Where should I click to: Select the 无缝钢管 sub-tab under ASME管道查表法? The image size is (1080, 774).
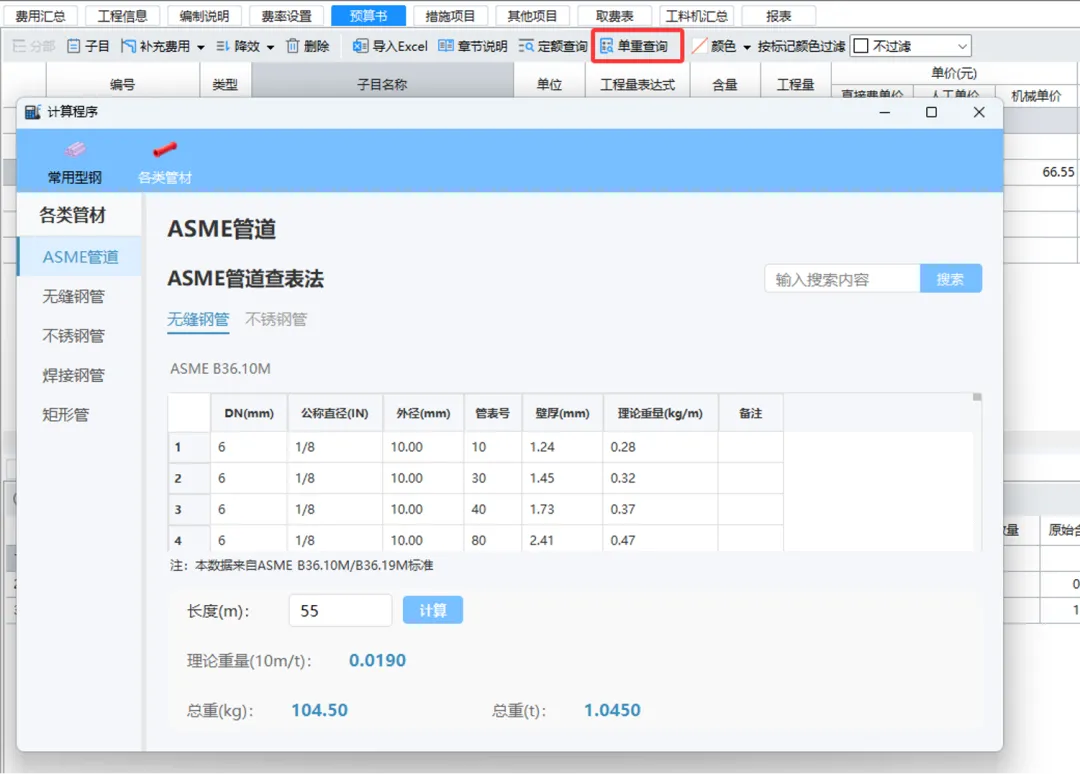click(x=198, y=320)
